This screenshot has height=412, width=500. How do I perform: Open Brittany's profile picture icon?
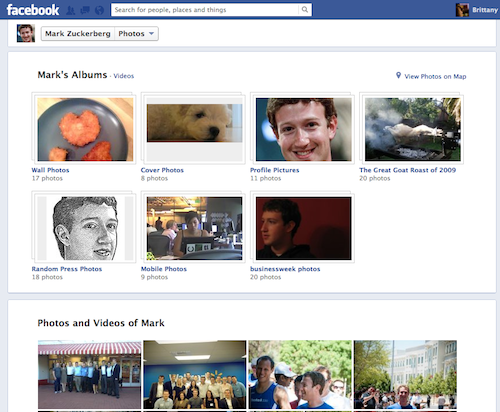tap(462, 10)
